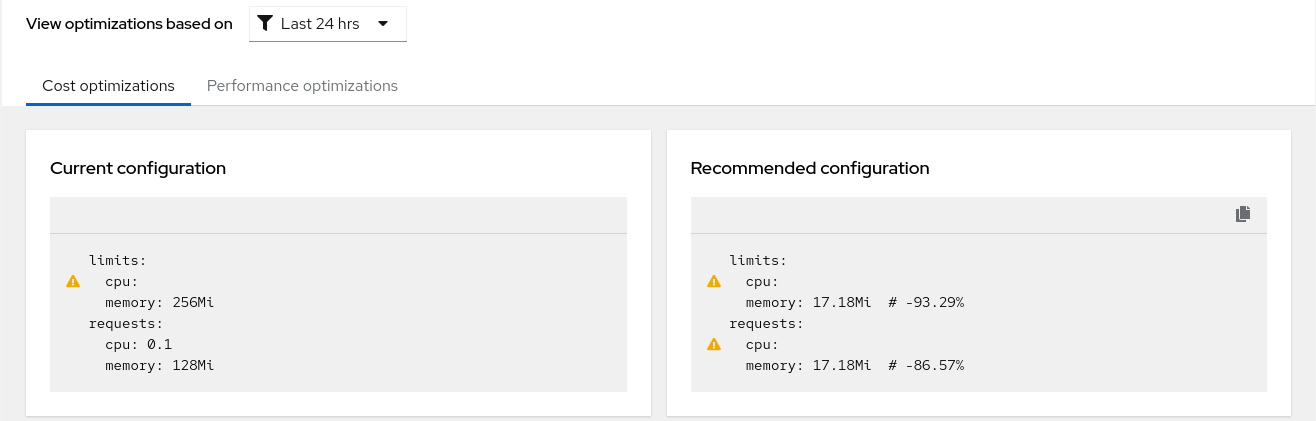Click the recommended memory line showing -86.57%
This screenshot has height=421, width=1316.
coord(854,366)
